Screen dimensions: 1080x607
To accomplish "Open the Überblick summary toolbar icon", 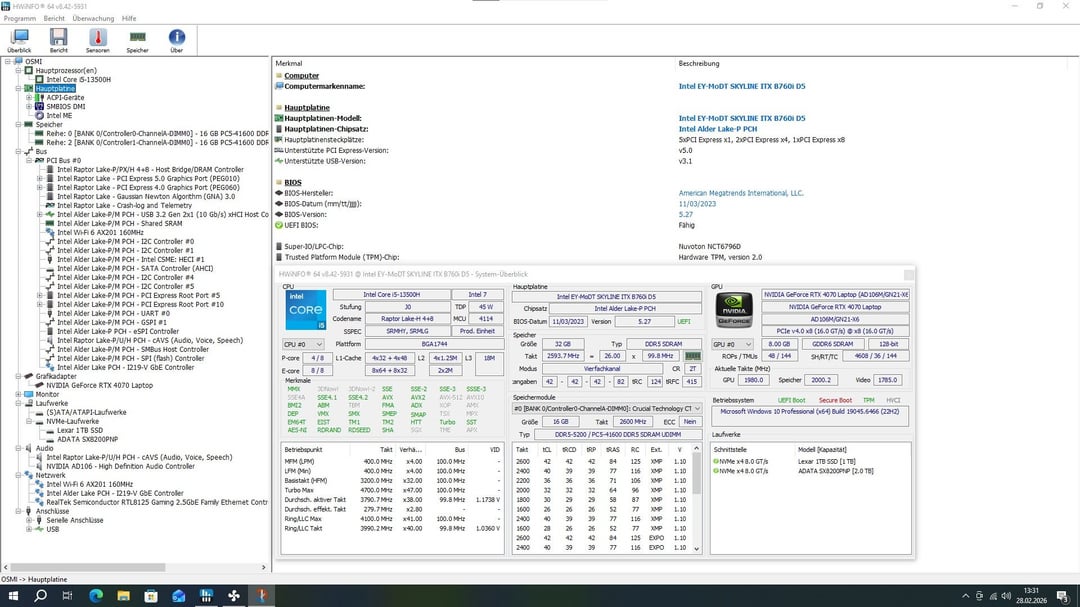I will 19,39.
